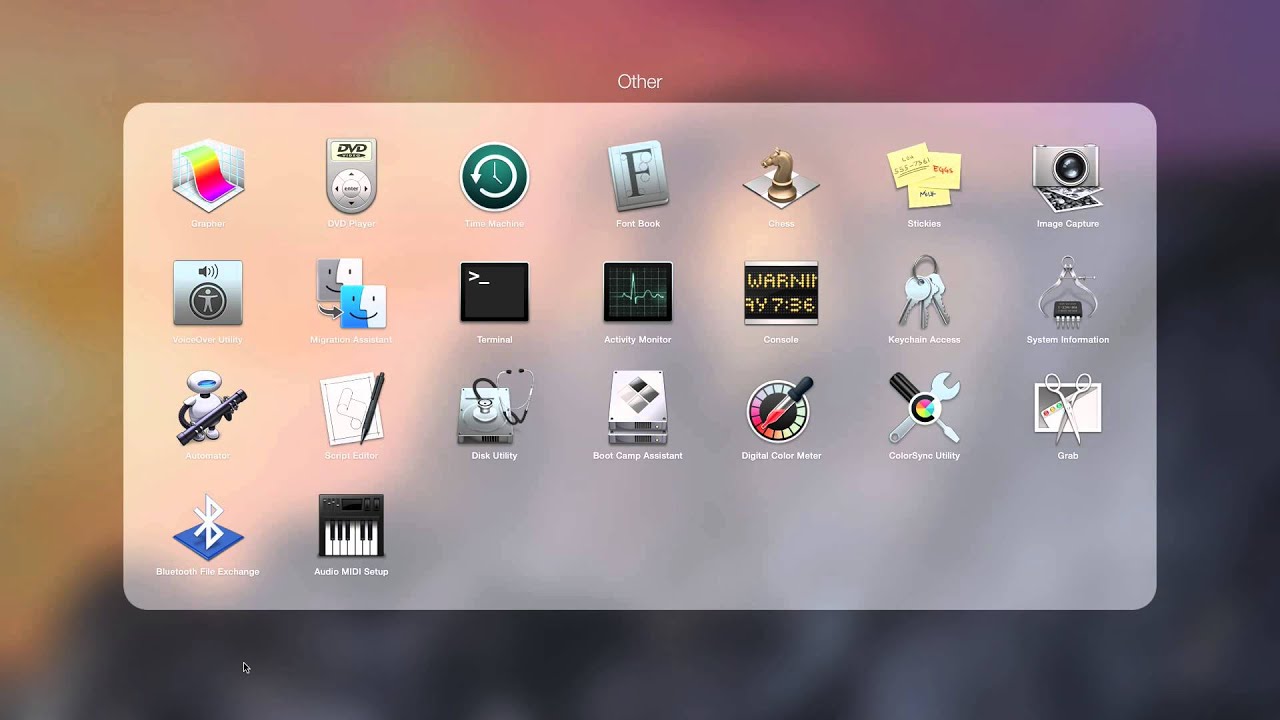Open Script Editor
This screenshot has height=720, width=1280.
351,409
